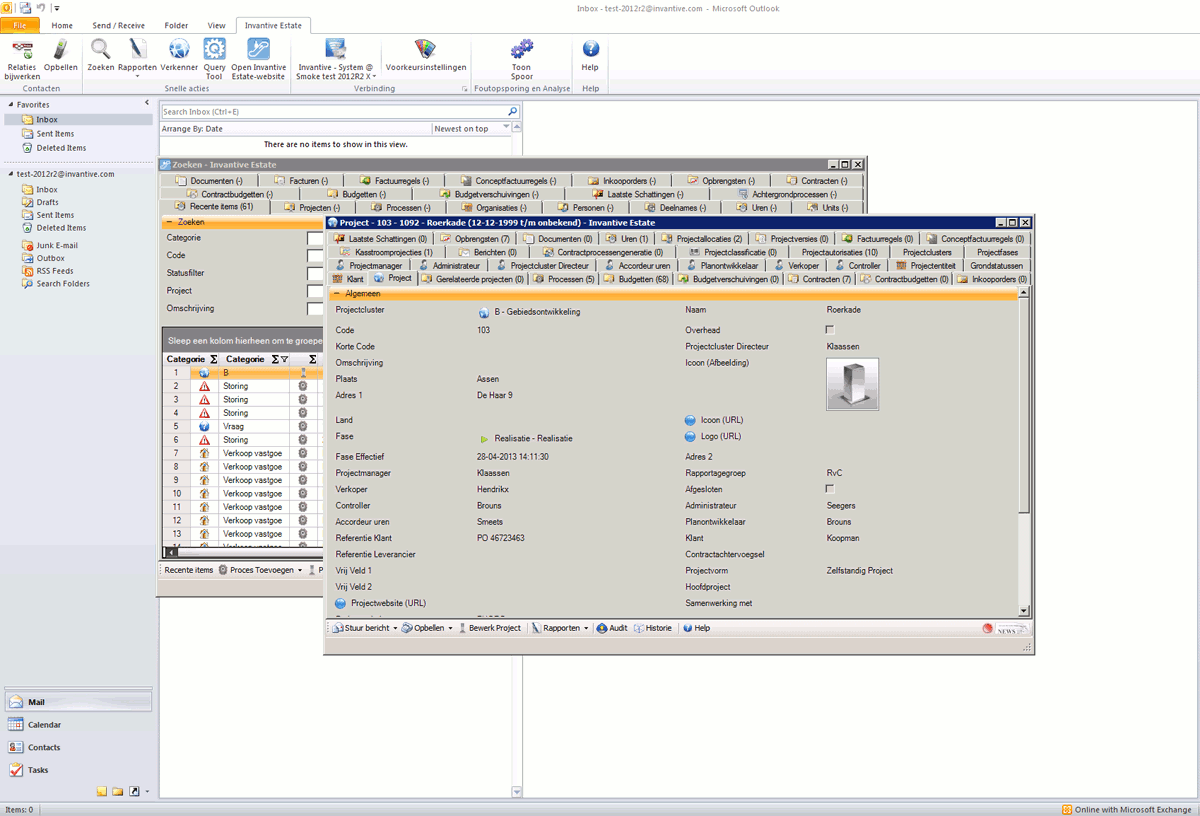Image resolution: width=1200 pixels, height=816 pixels.
Task: Click the Search Inbox field
Action: (x=332, y=112)
